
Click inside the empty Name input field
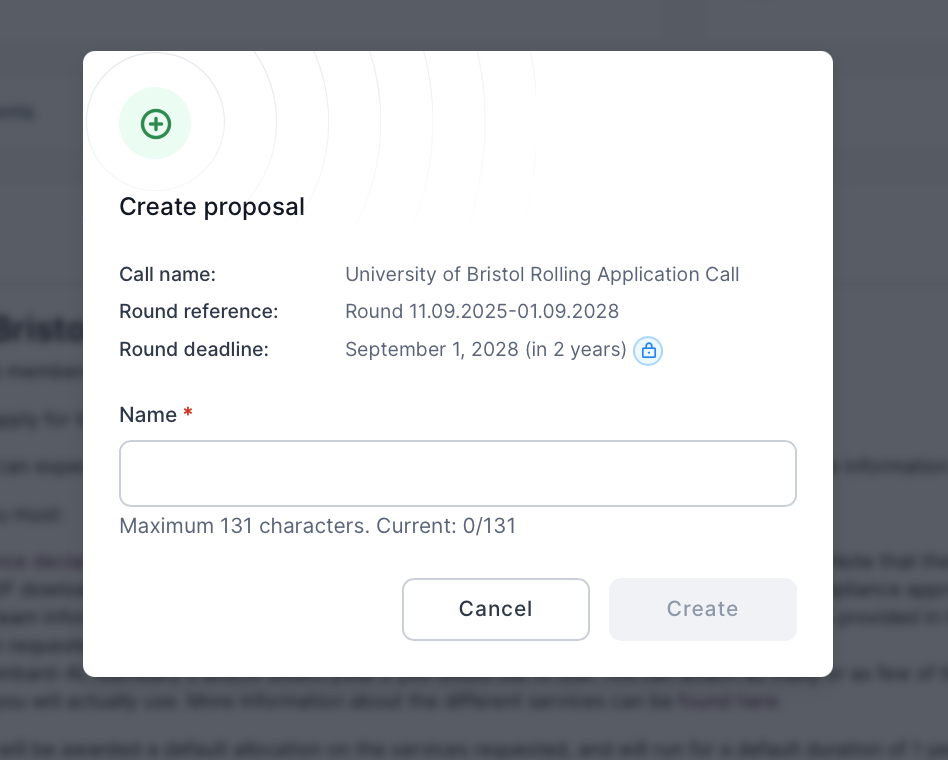(x=457, y=473)
